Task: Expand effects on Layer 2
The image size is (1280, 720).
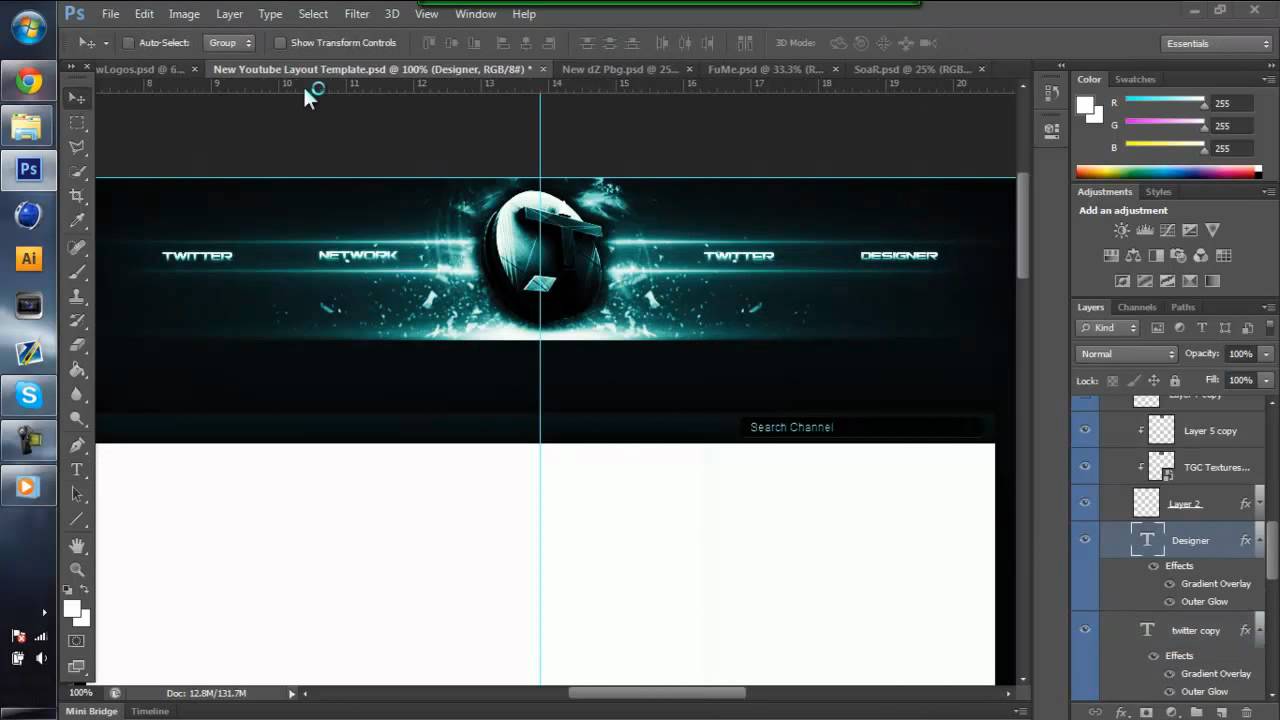Action: tap(1258, 503)
